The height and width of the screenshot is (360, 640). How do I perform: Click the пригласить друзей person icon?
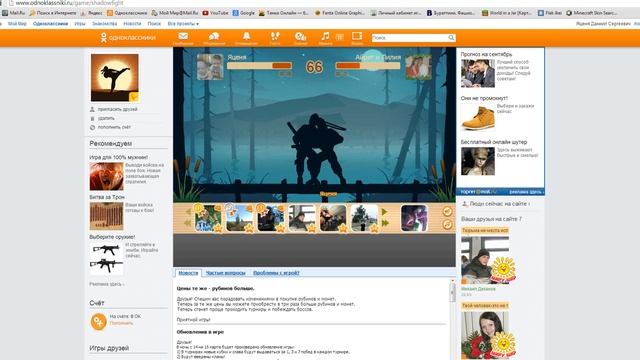pyautogui.click(x=92, y=109)
